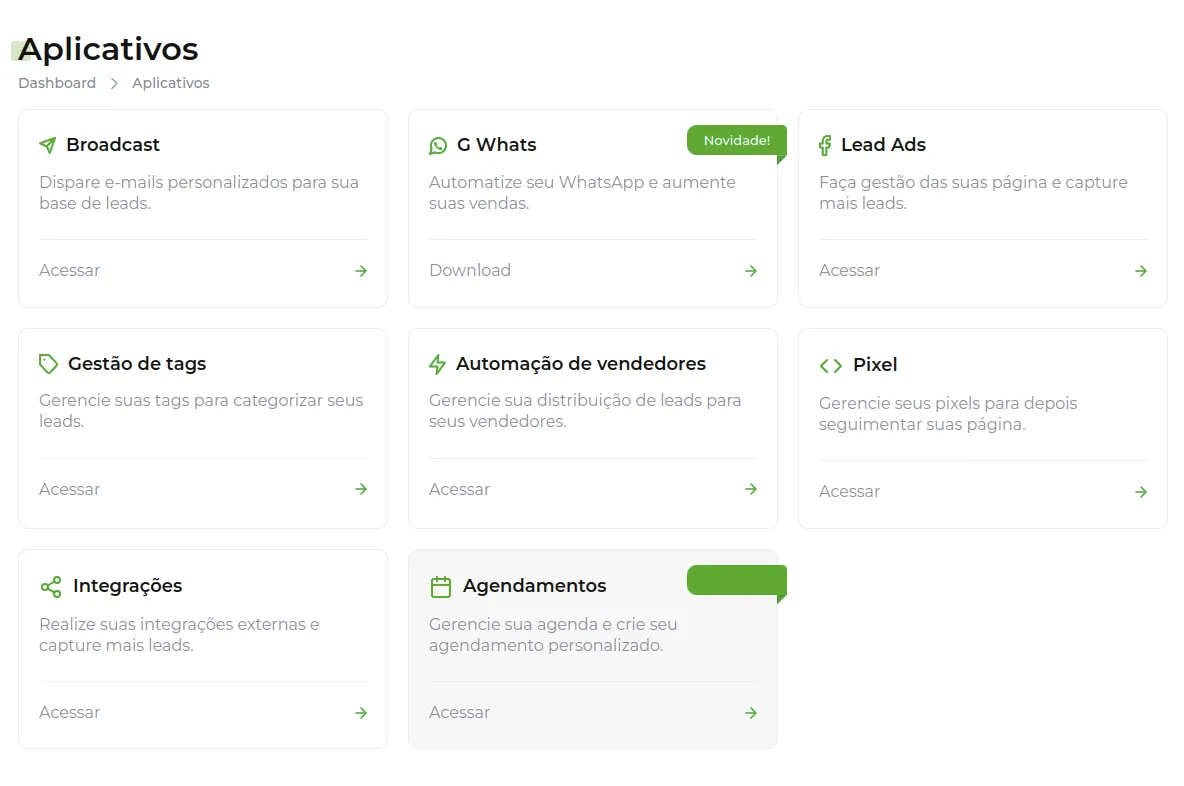Click the arrow icon in Pixel card

[x=1141, y=492]
